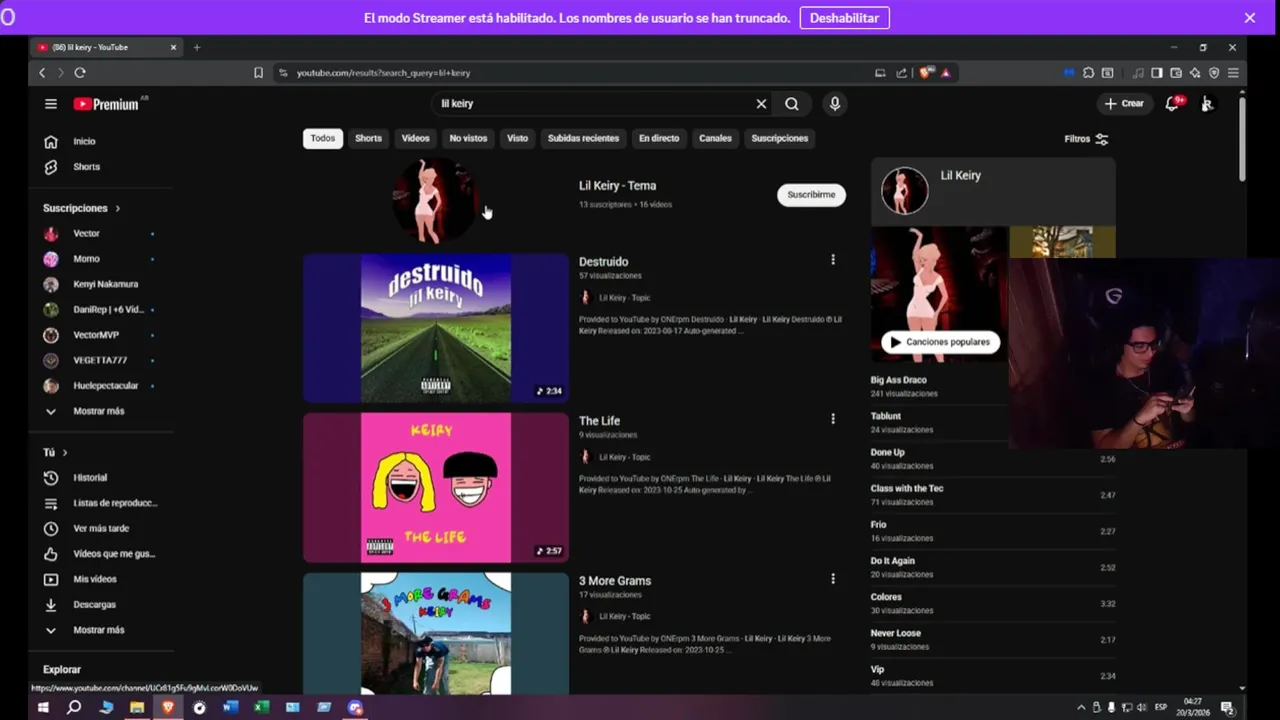Image resolution: width=1280 pixels, height=720 pixels.
Task: Select the Videos filter chip
Action: click(x=415, y=139)
